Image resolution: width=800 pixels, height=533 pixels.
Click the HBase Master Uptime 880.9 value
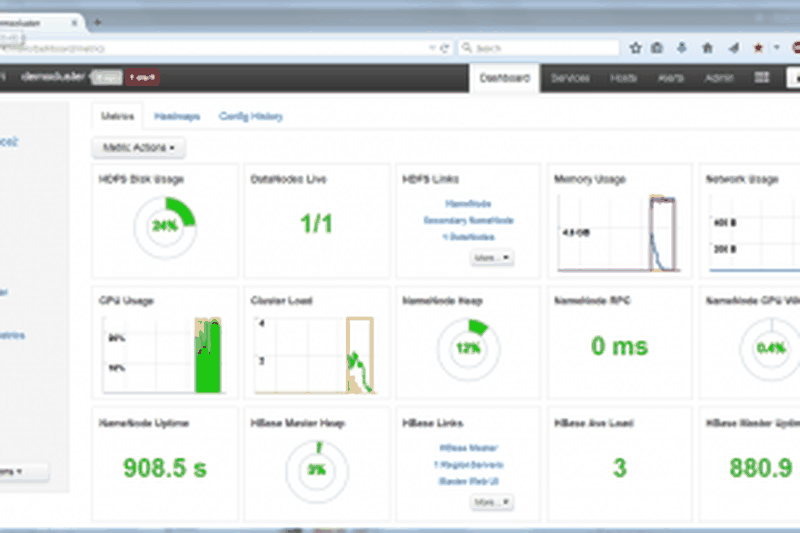760,468
